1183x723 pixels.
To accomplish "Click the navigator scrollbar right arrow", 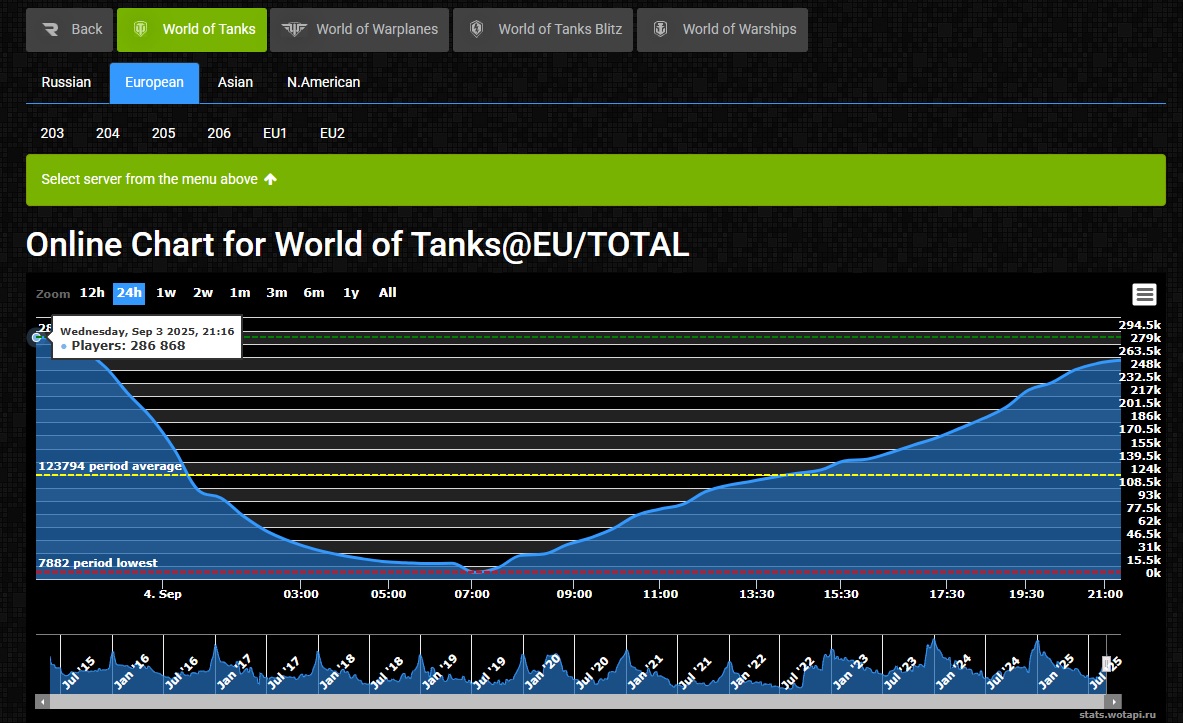I will click(x=1114, y=702).
